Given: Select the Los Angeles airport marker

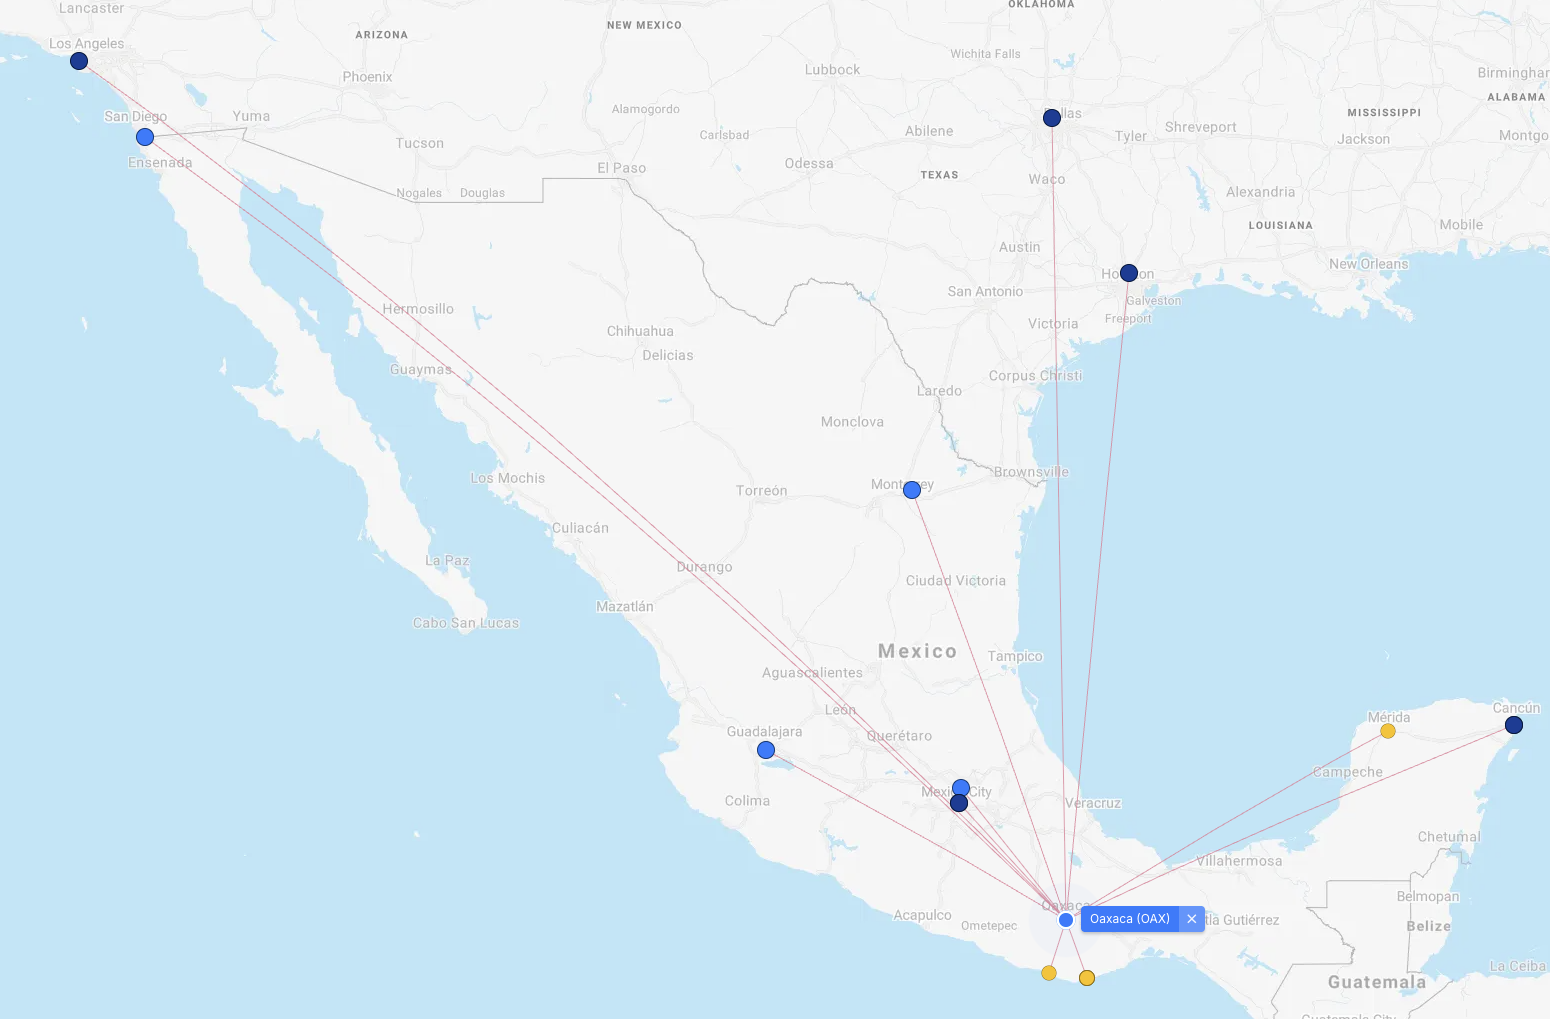Looking at the screenshot, I should point(79,61).
